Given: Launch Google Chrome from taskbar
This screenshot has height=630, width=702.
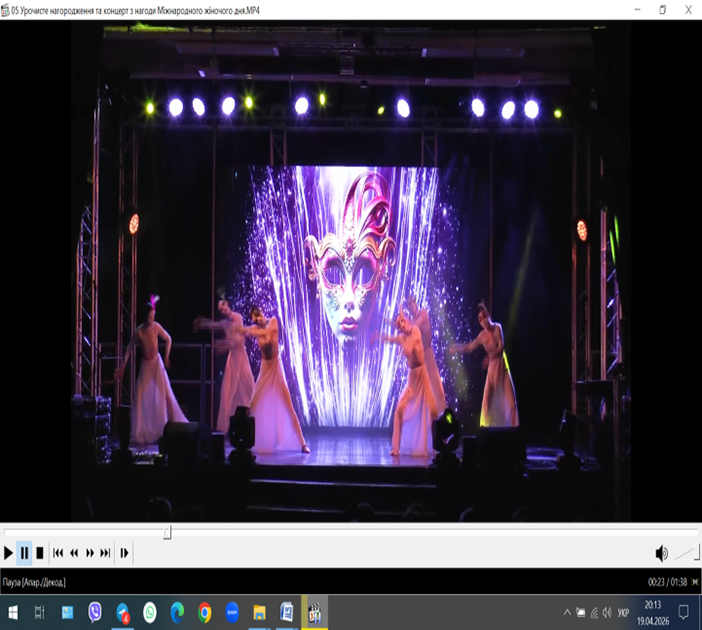Looking at the screenshot, I should tap(204, 612).
